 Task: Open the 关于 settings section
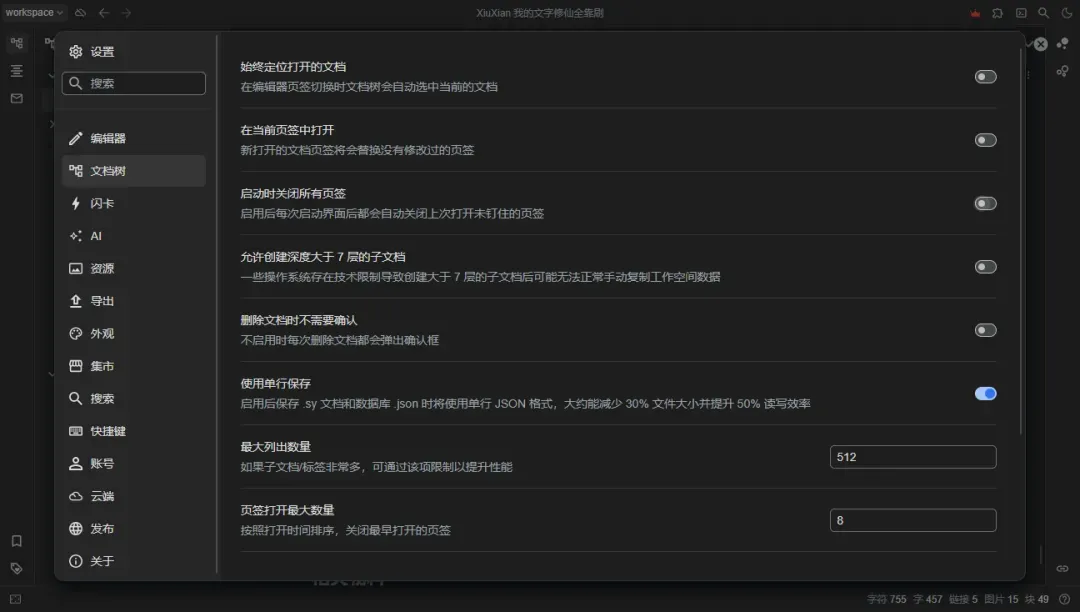click(134, 561)
